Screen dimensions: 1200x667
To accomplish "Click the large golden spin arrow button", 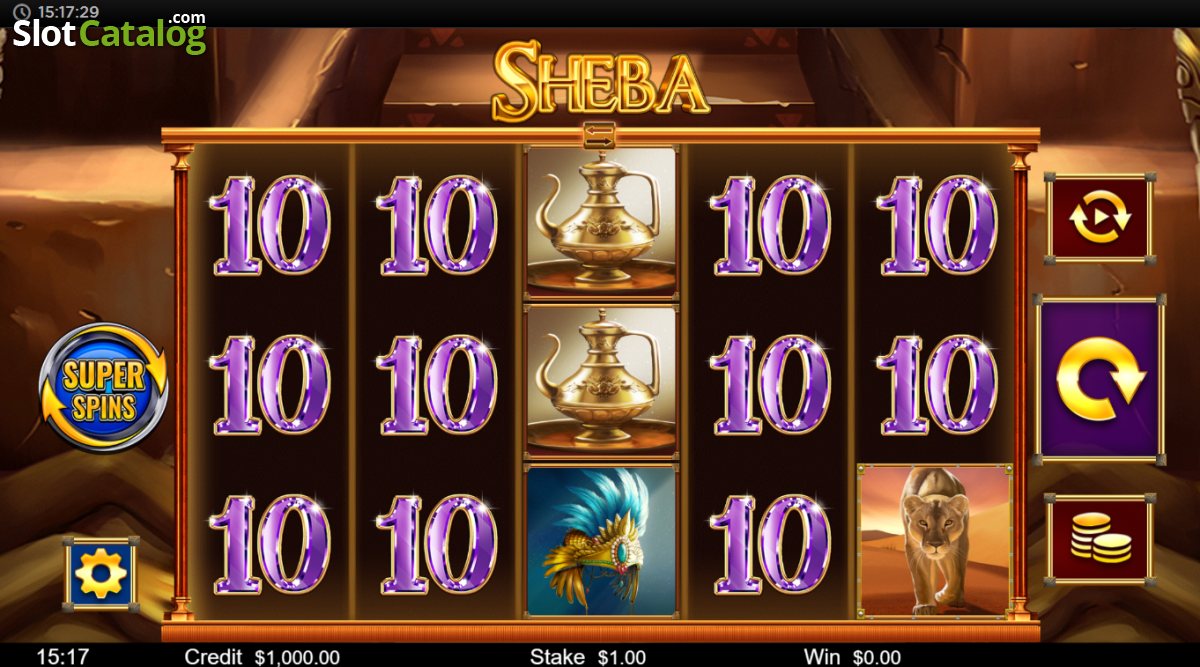I will 1100,380.
